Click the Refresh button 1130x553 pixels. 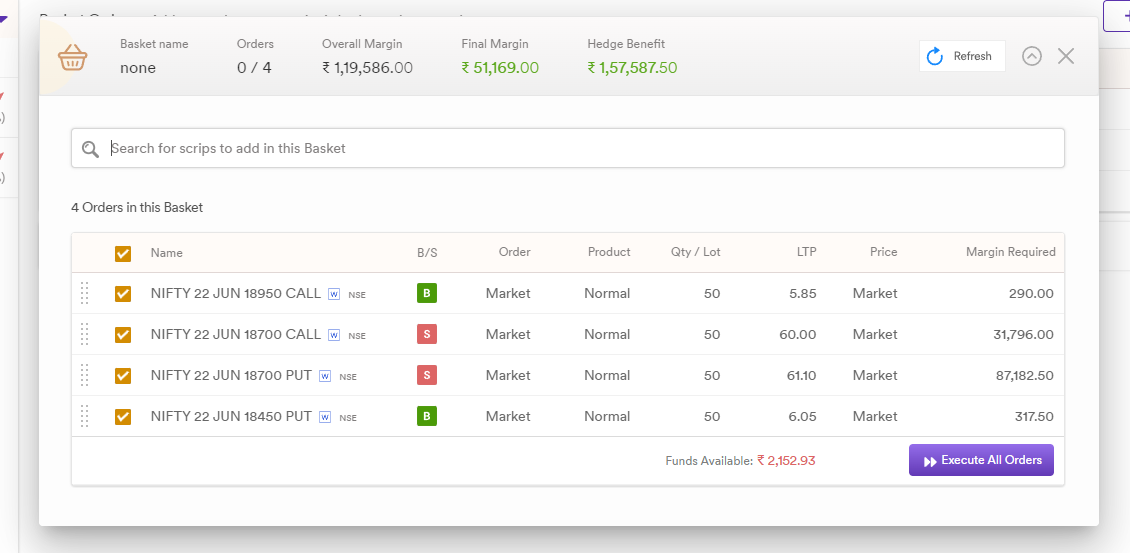tap(962, 56)
